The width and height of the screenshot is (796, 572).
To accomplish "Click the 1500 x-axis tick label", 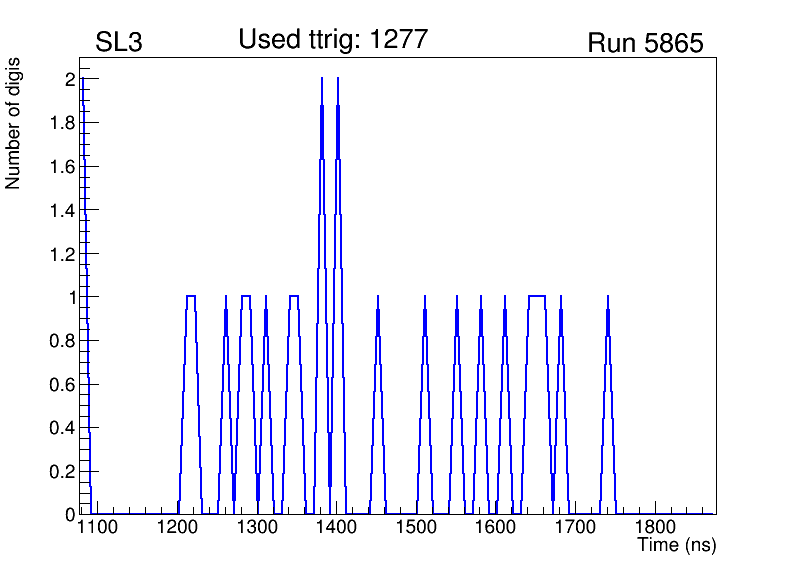I will (416, 528).
